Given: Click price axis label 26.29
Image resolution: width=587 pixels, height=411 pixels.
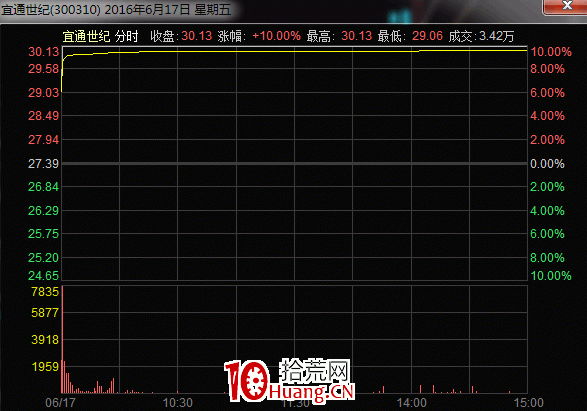Looking at the screenshot, I should click(44, 211).
